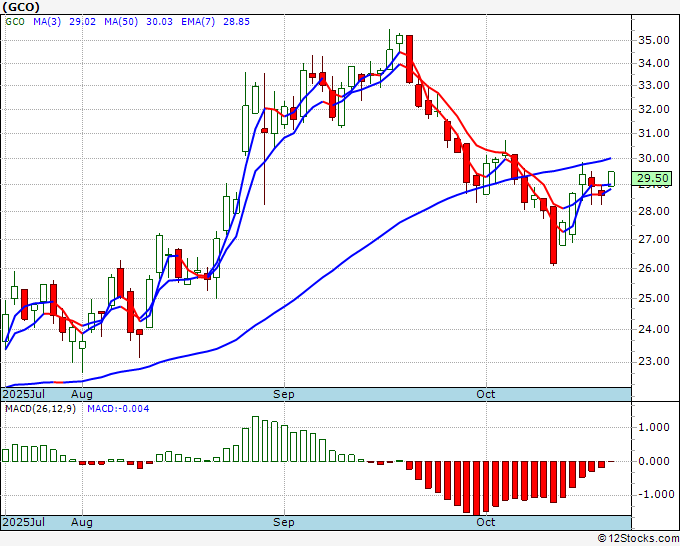Click the tallest green MACD histogram bar

pos(255,439)
